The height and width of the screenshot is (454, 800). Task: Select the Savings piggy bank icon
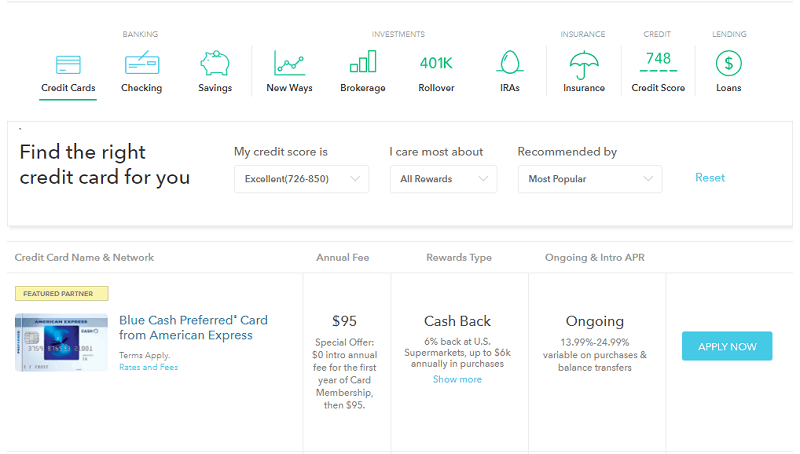(x=214, y=64)
